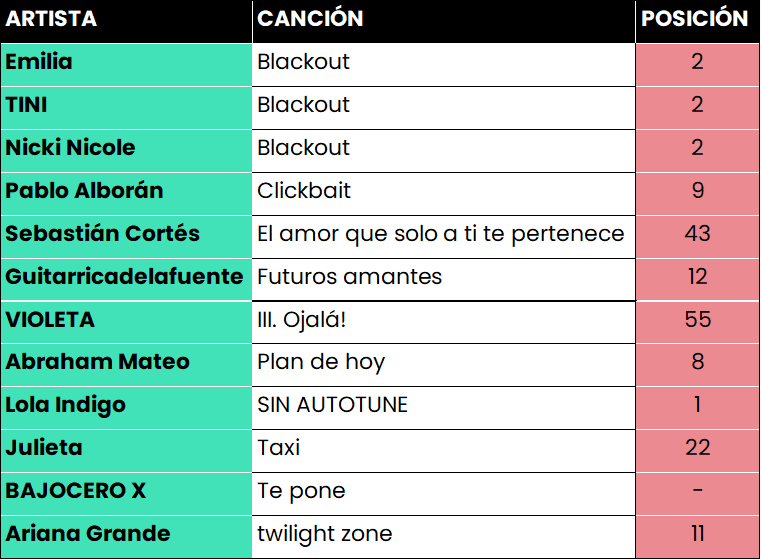Select the Clickbait song cell
This screenshot has width=761, height=560.
tap(444, 194)
